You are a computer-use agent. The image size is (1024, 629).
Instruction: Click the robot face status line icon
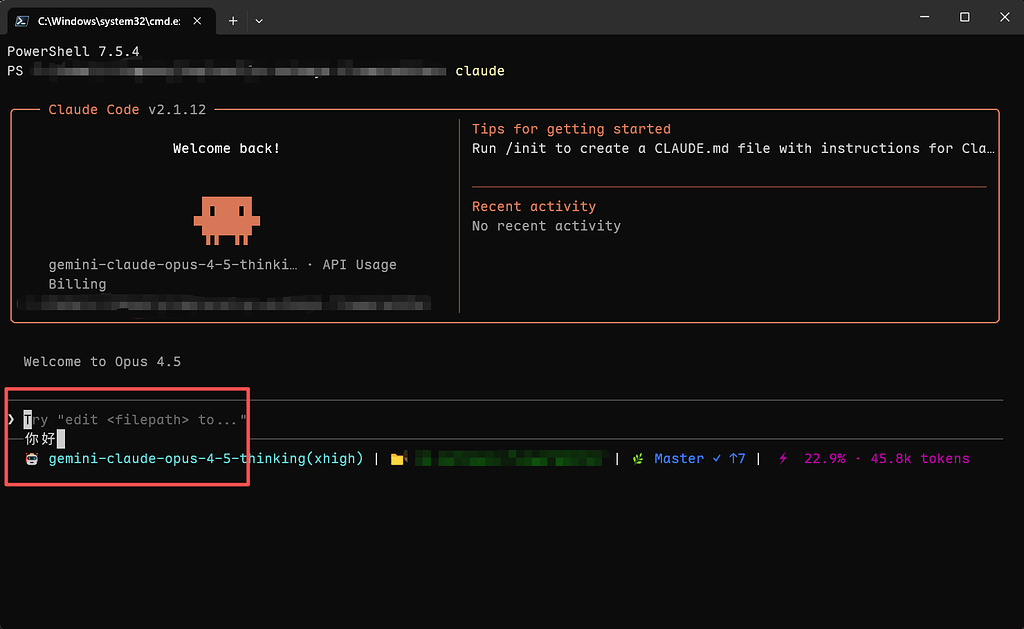(x=31, y=459)
